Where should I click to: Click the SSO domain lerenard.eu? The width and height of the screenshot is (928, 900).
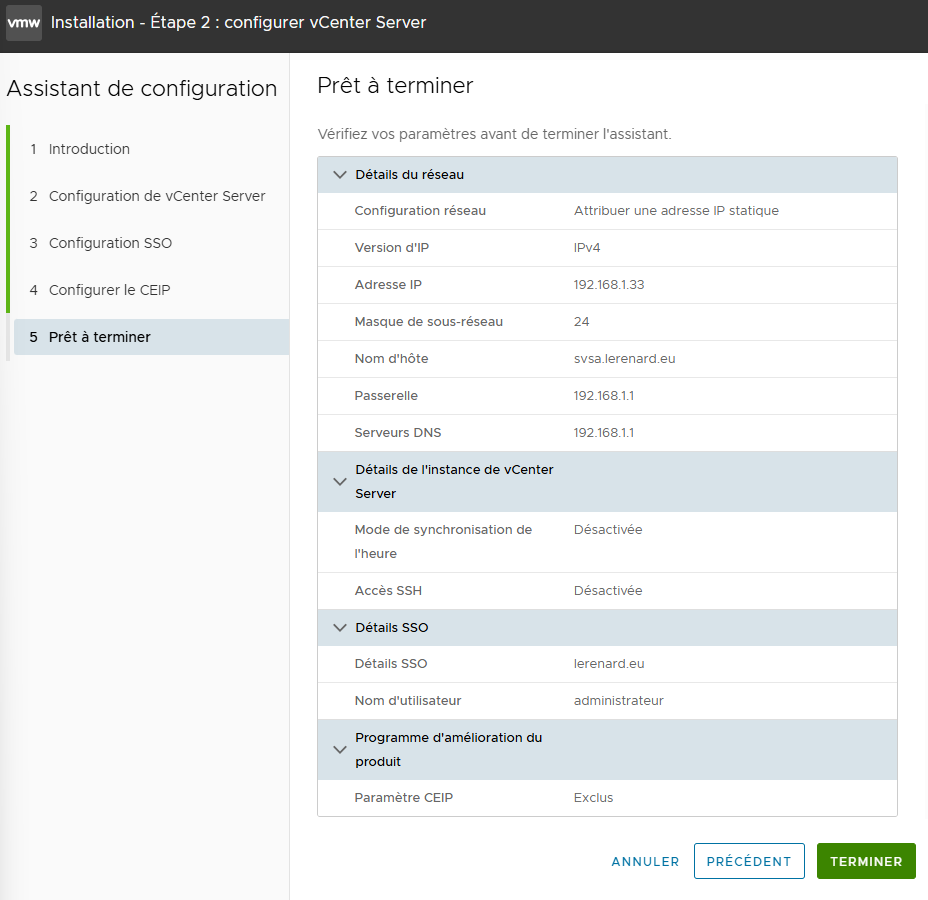point(608,664)
